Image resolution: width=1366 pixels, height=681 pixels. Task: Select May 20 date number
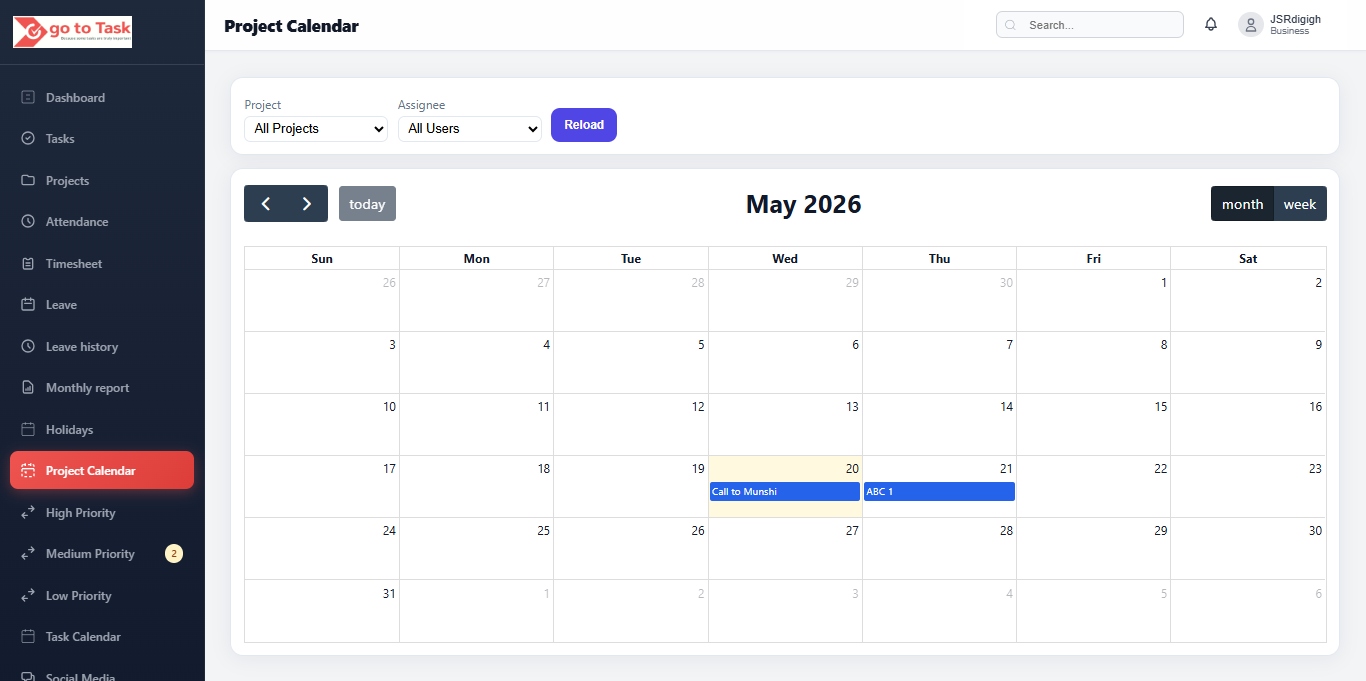852,469
